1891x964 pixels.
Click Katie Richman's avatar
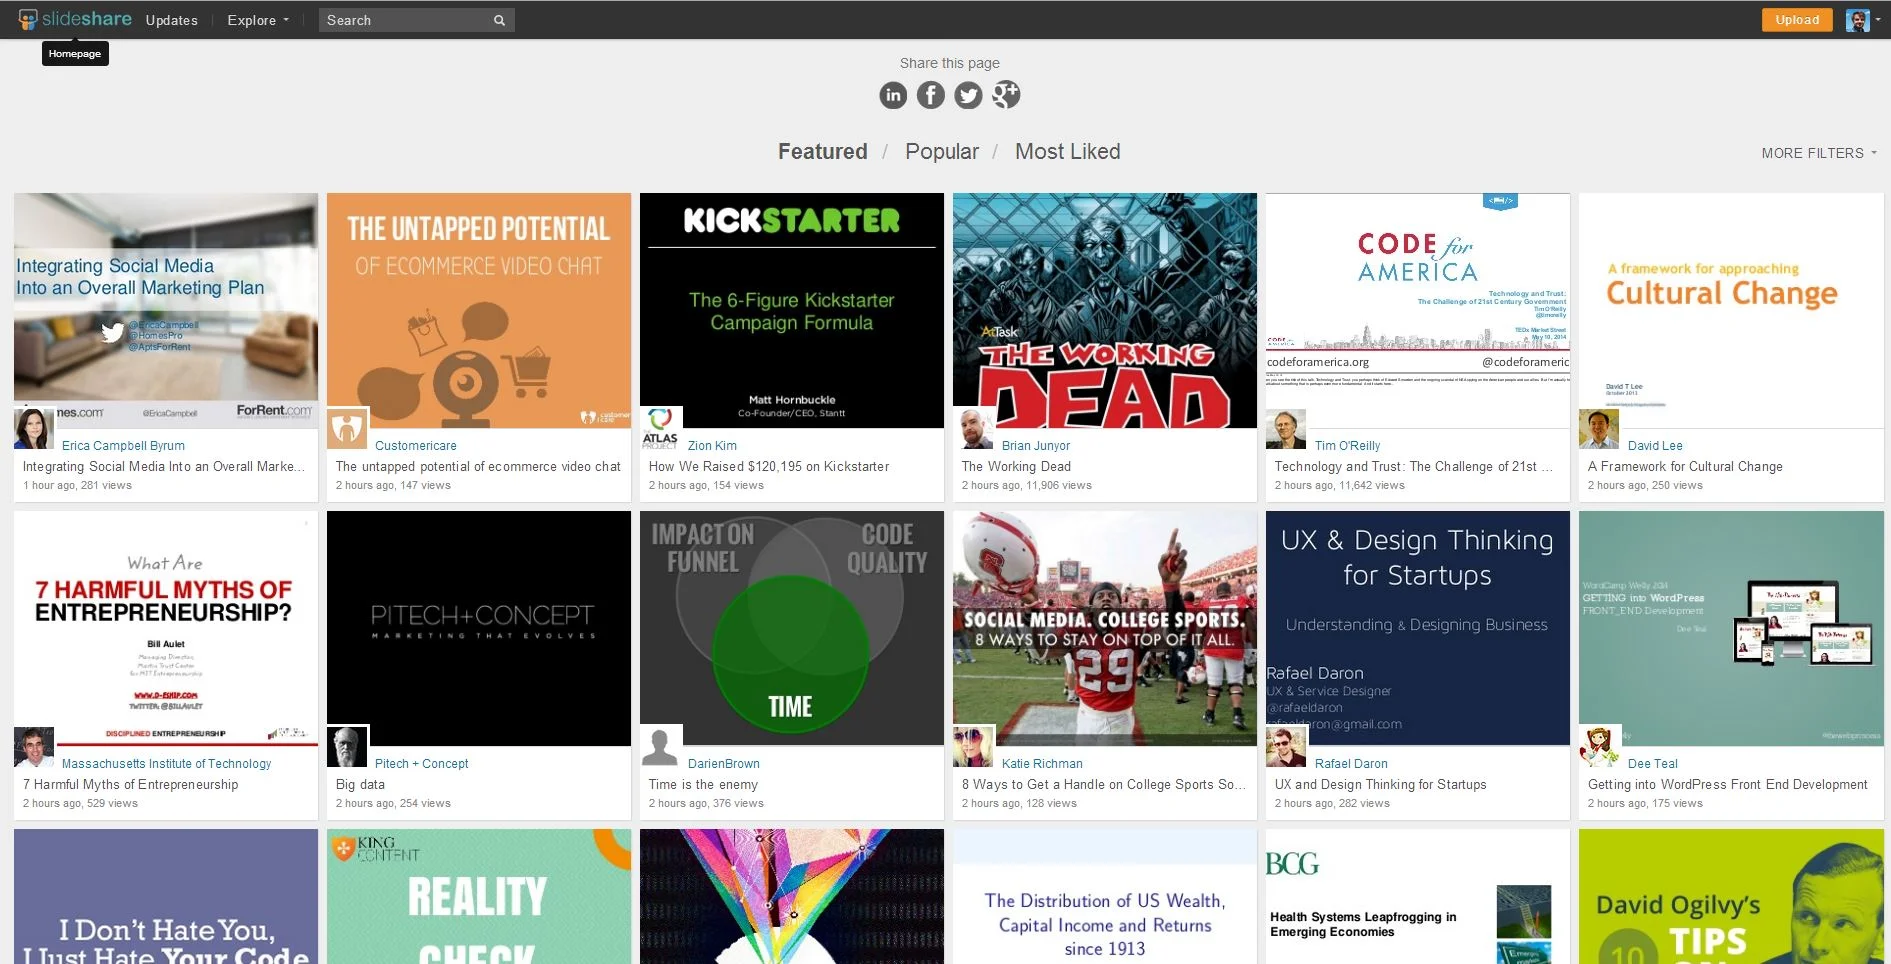[x=973, y=747]
